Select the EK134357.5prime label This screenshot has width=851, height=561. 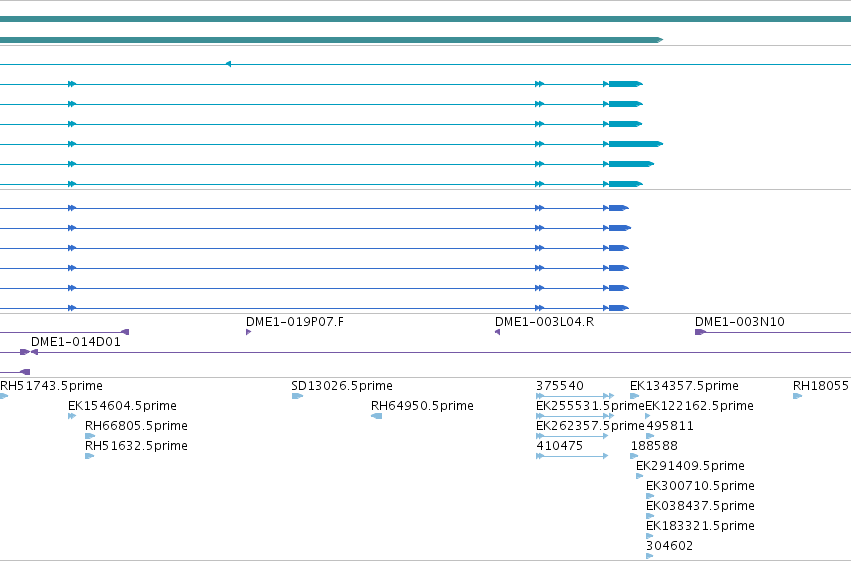point(684,386)
